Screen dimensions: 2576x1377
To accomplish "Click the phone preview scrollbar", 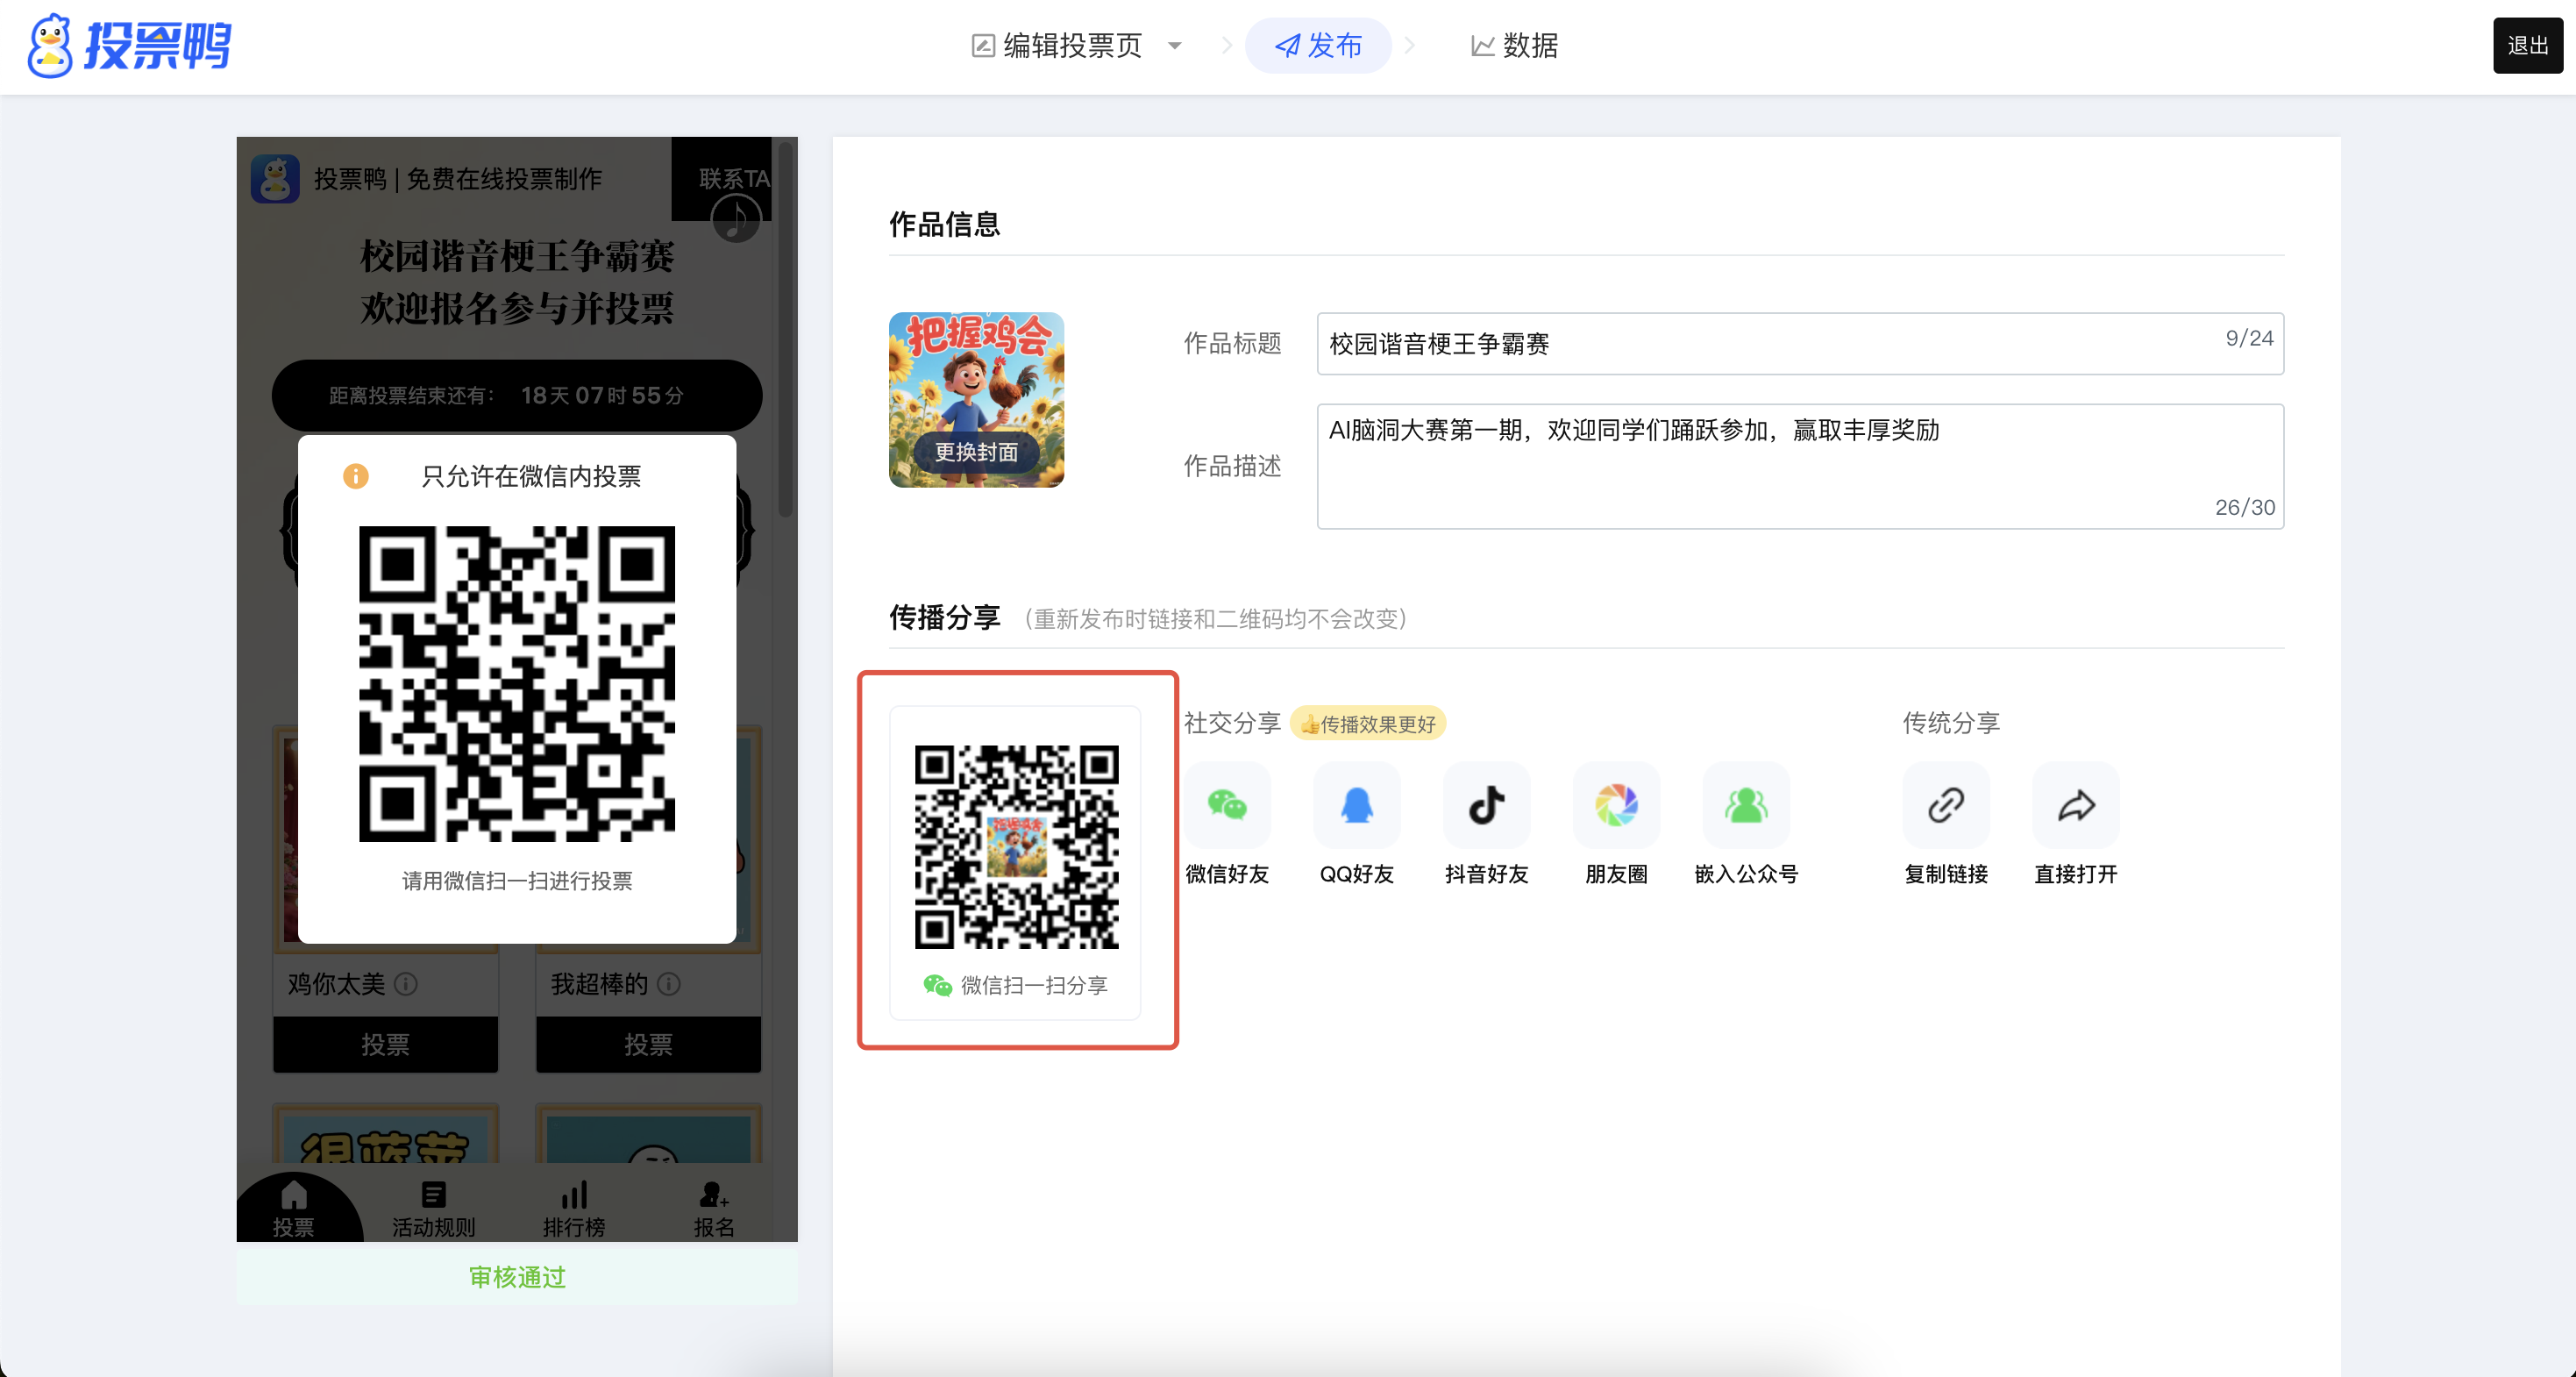I will (x=786, y=330).
